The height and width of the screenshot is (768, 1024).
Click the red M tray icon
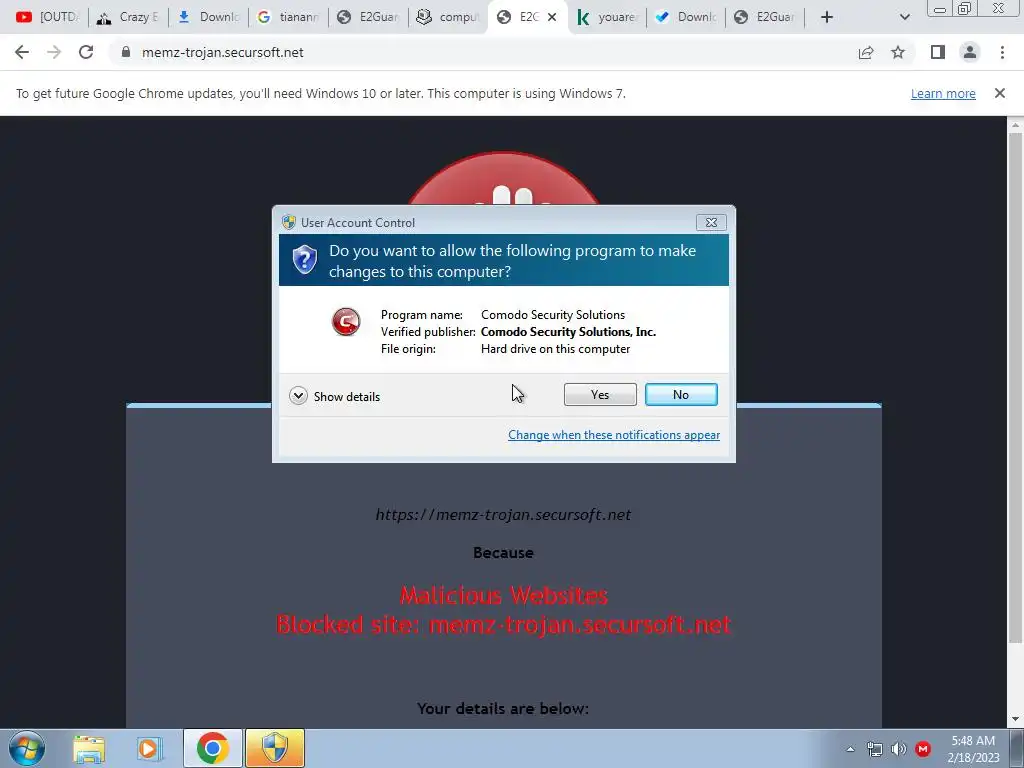click(923, 749)
